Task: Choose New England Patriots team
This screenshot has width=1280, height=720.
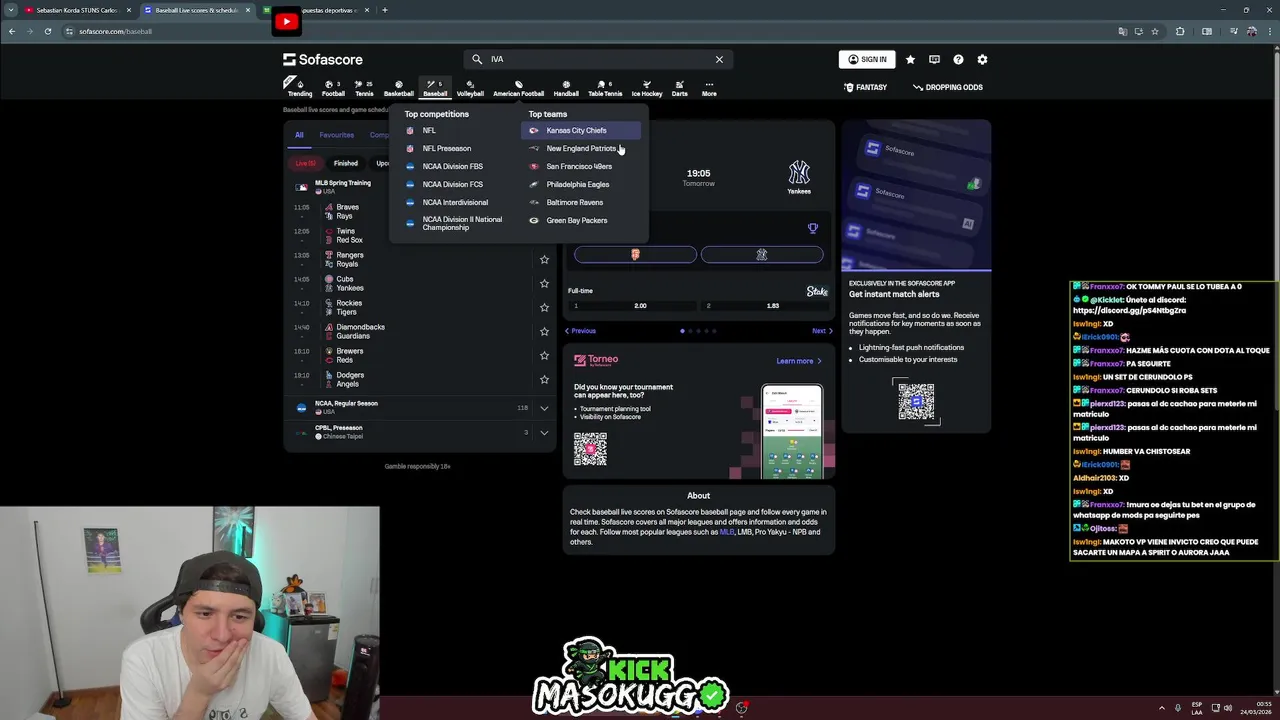Action: click(x=580, y=148)
